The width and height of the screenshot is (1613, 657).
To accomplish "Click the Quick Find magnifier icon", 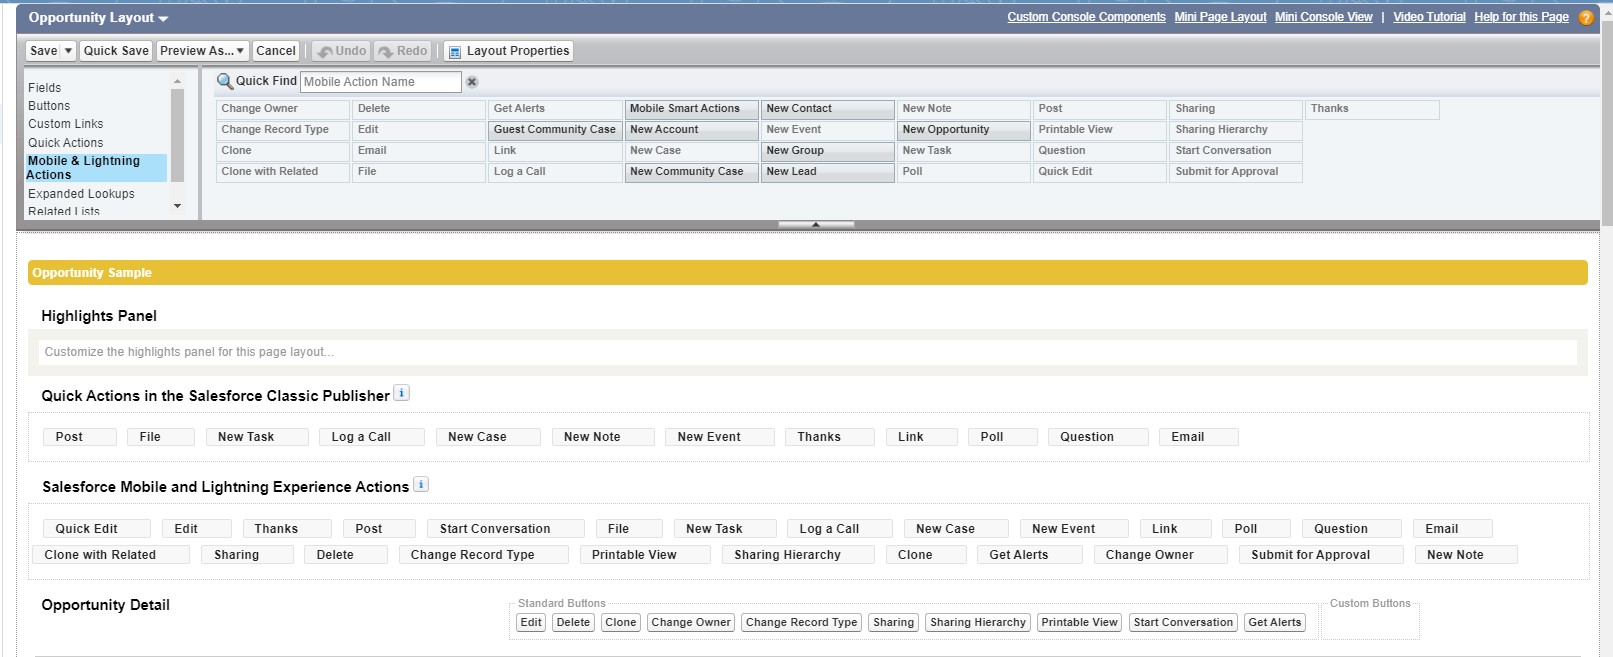I will (225, 81).
